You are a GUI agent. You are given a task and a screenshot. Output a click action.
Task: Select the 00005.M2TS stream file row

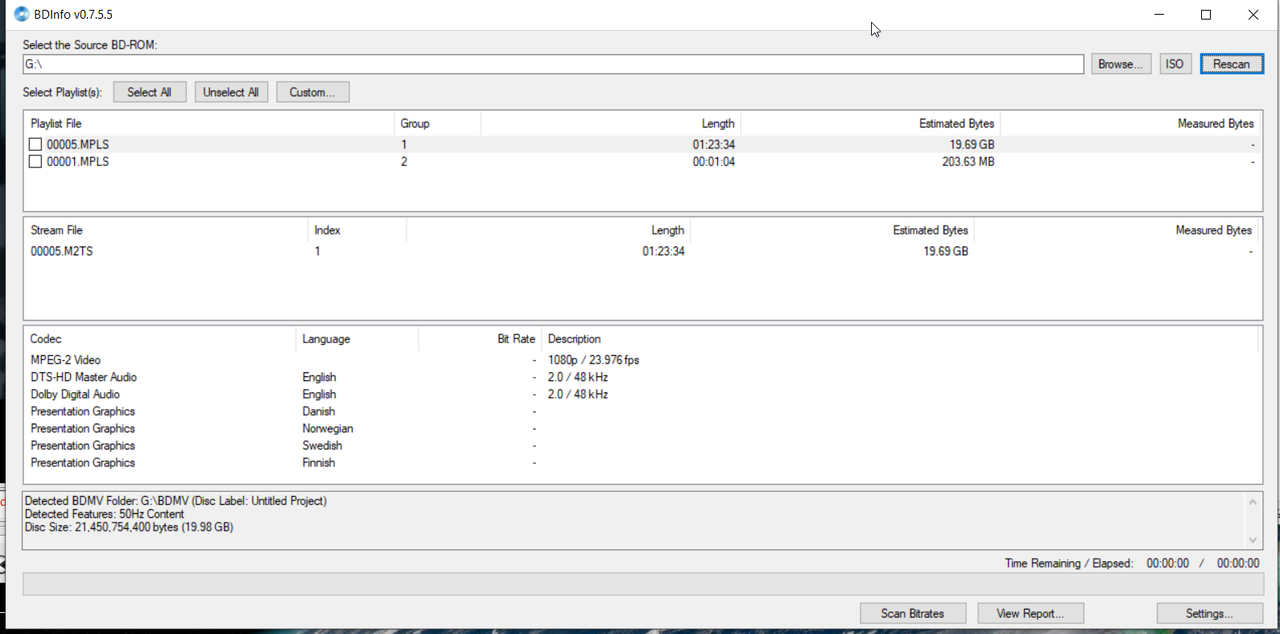[x=640, y=252]
